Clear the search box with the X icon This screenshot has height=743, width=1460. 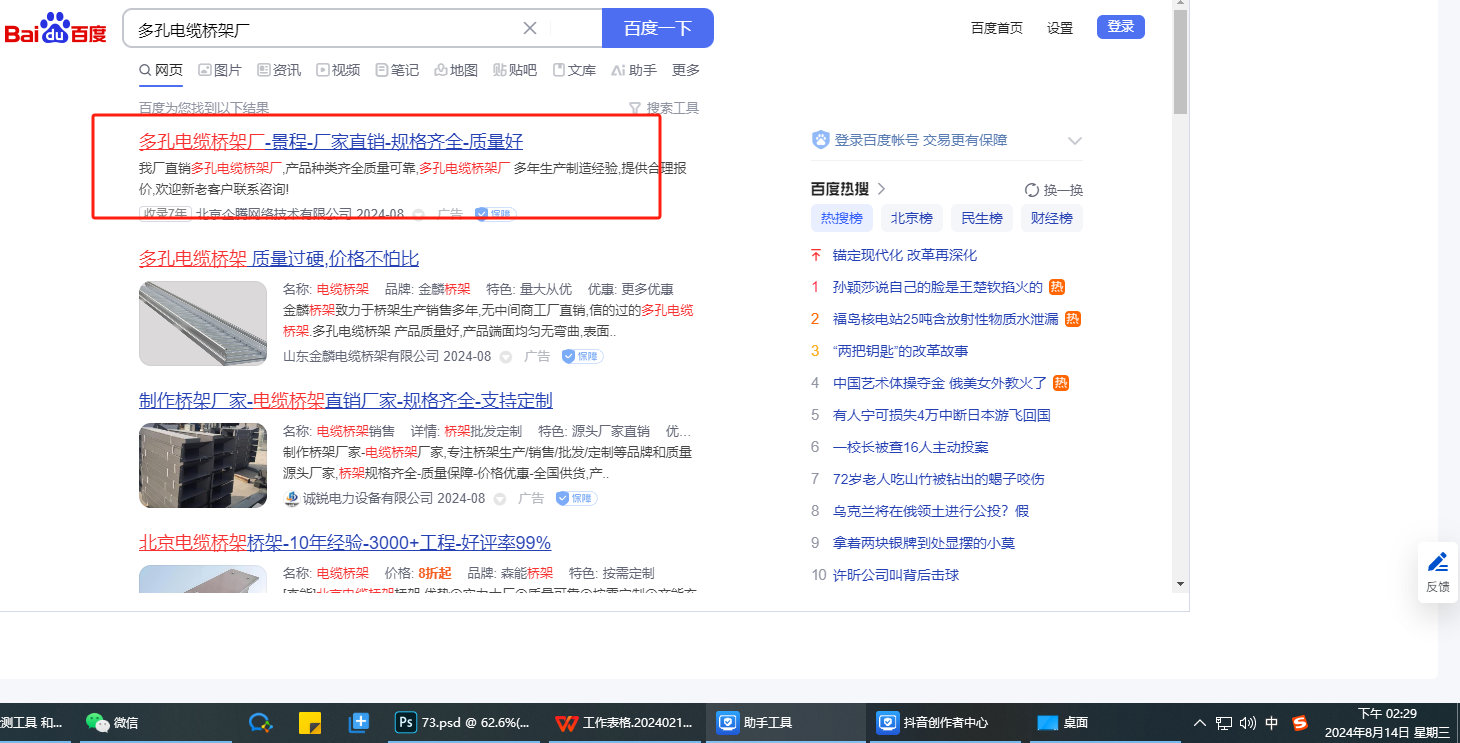coord(530,28)
